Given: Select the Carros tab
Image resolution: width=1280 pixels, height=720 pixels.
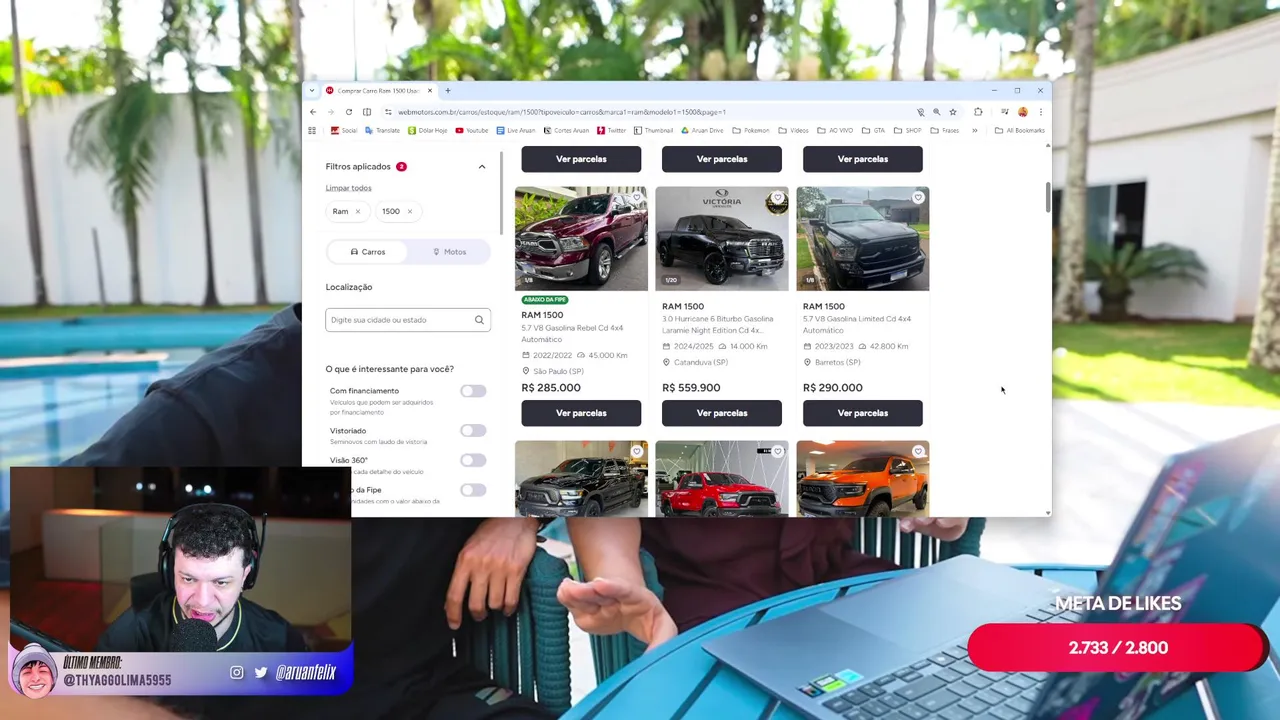Looking at the screenshot, I should pos(368,252).
